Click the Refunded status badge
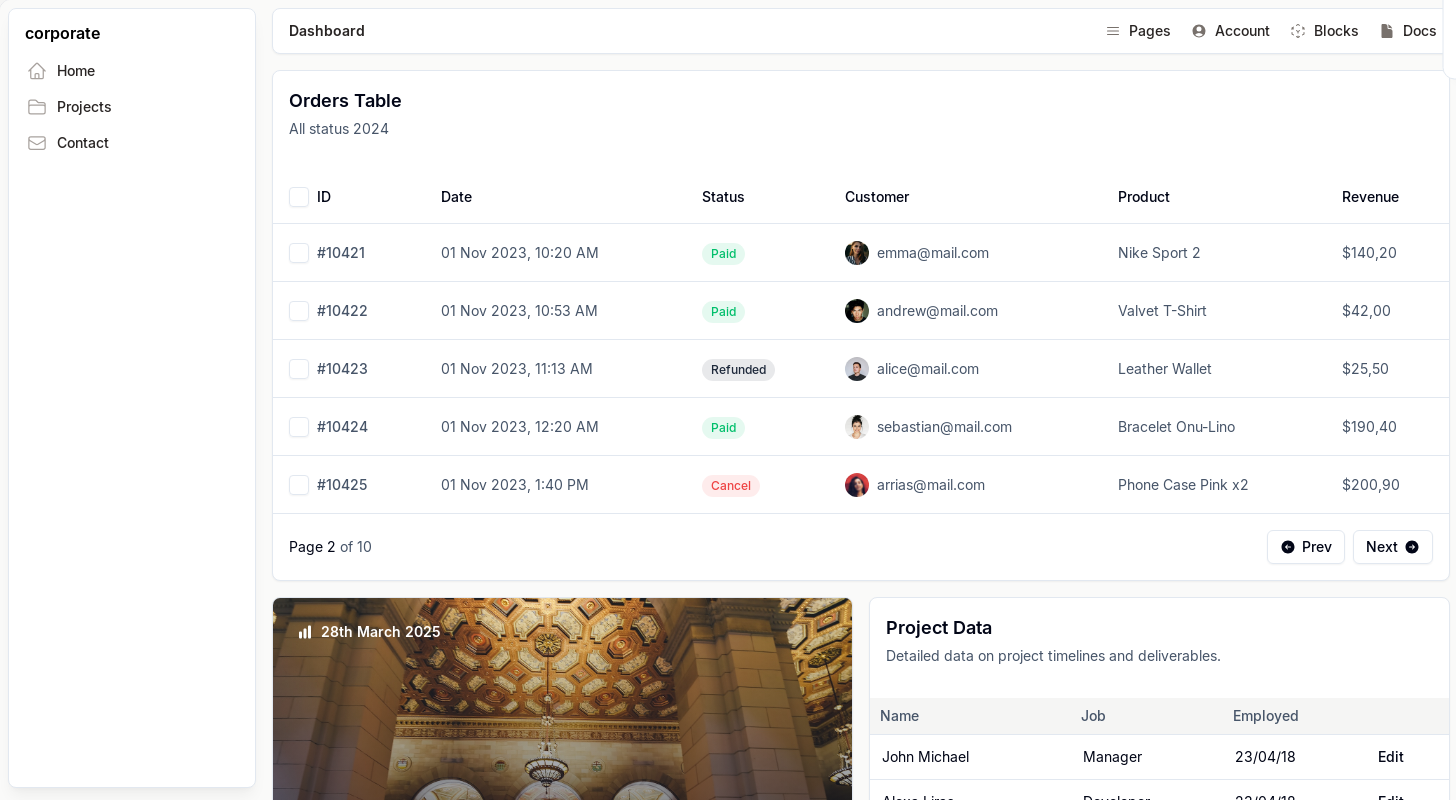This screenshot has height=800, width=1456. pyautogui.click(x=738, y=370)
